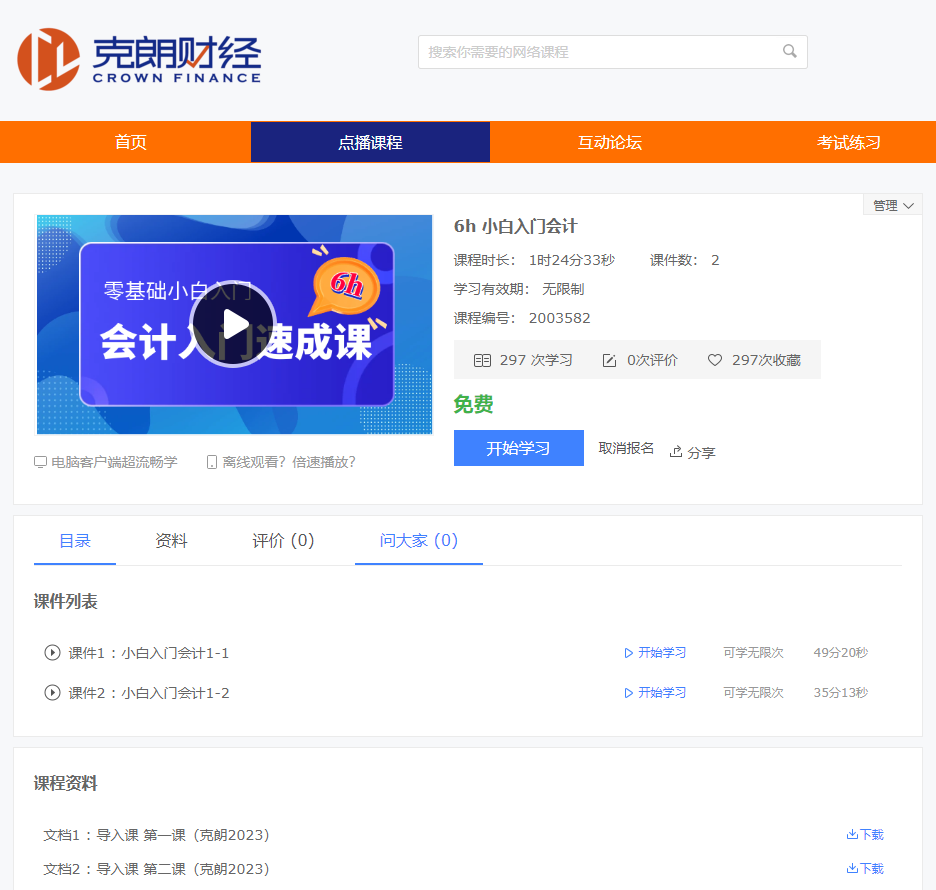Click the 课程资料 heading
The height and width of the screenshot is (890, 936).
(66, 784)
